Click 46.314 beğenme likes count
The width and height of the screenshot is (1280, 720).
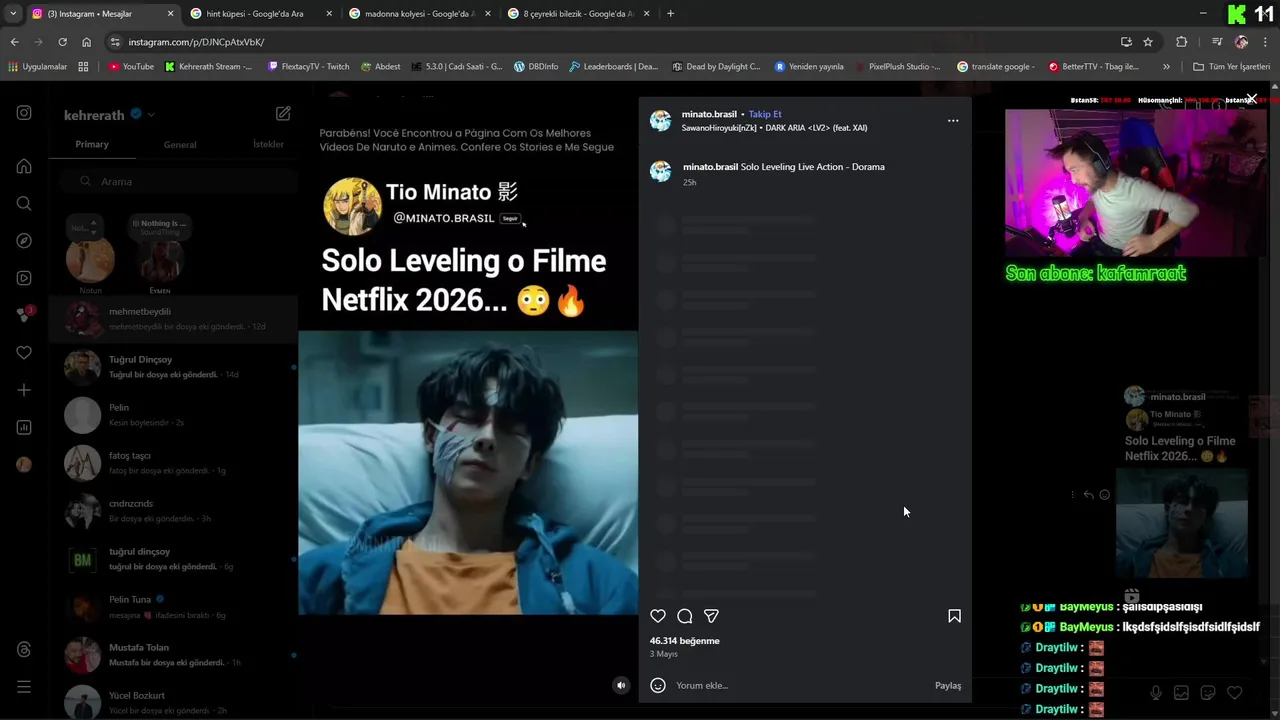[x=684, y=641]
